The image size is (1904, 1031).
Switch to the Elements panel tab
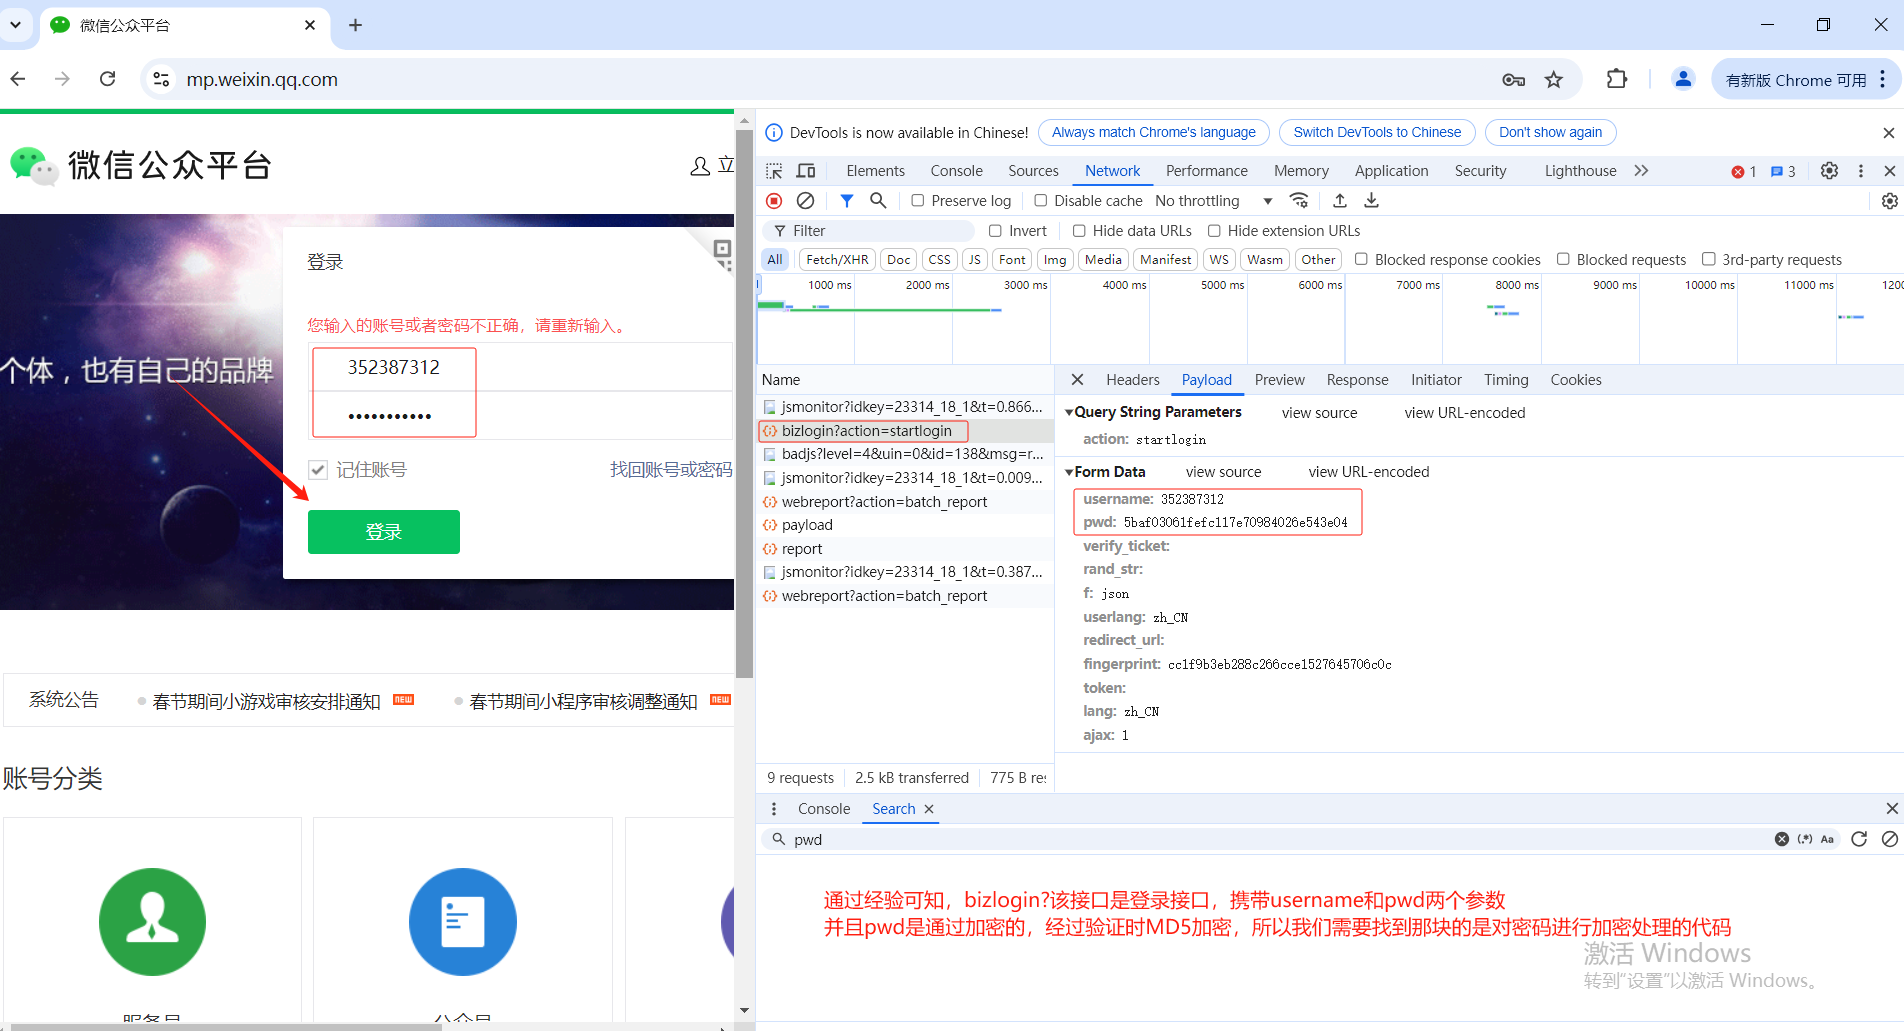pos(875,171)
